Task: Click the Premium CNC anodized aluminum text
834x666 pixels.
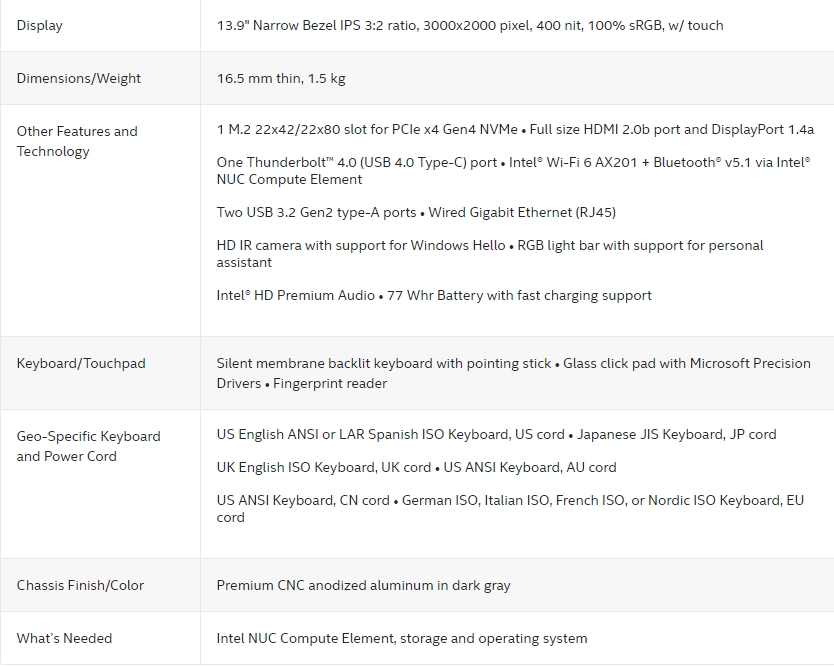Action: coord(363,585)
